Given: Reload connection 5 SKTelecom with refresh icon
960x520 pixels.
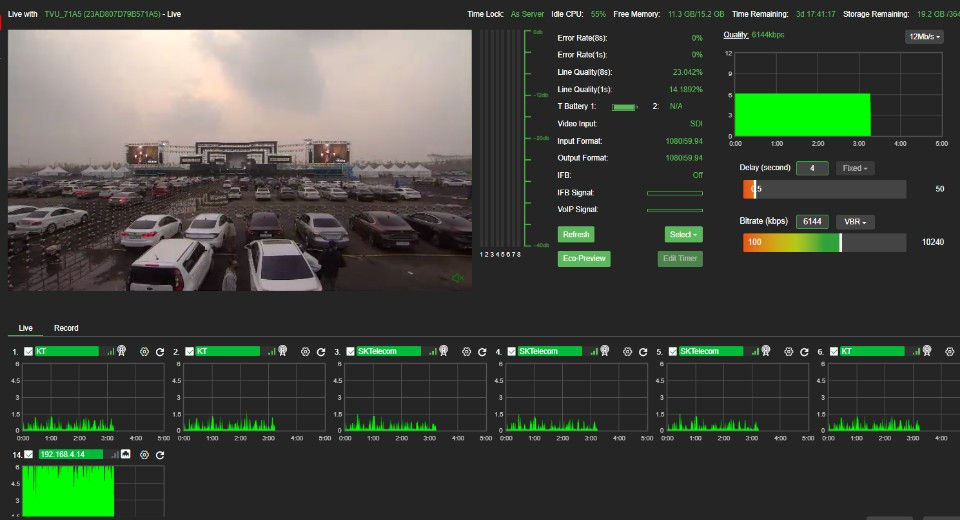Looking at the screenshot, I should (804, 352).
